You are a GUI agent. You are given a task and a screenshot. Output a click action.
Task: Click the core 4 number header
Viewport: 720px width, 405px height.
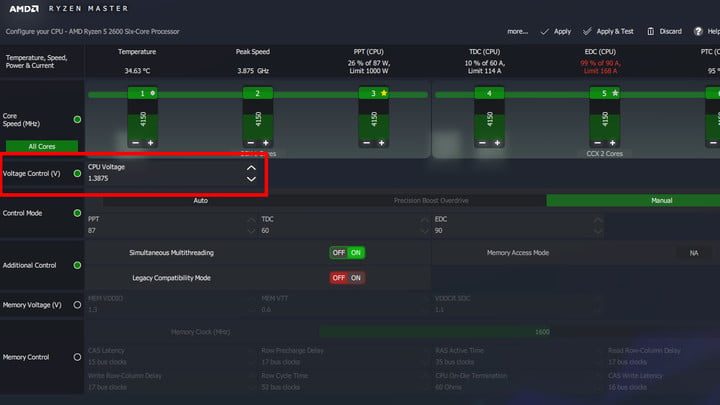tap(489, 93)
